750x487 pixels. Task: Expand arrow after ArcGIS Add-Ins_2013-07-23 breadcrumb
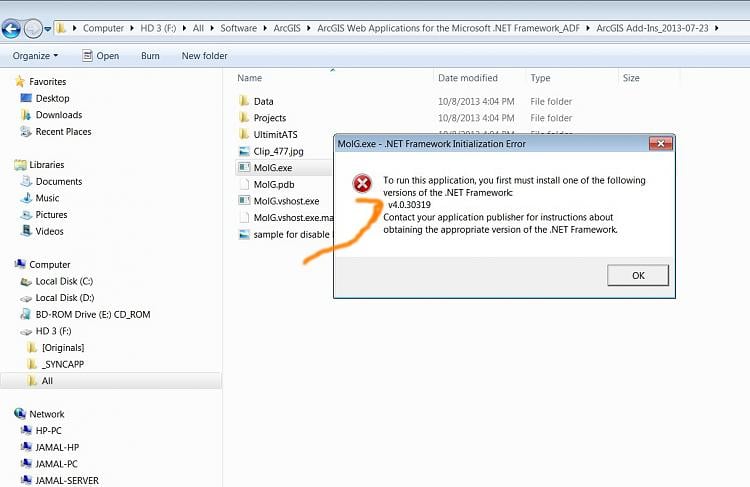pyautogui.click(x=717, y=28)
